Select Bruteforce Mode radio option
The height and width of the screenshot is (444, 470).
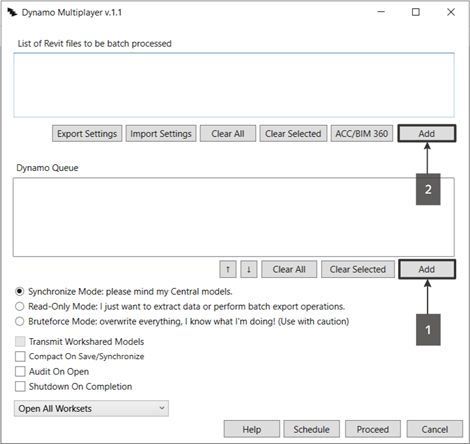(20, 321)
